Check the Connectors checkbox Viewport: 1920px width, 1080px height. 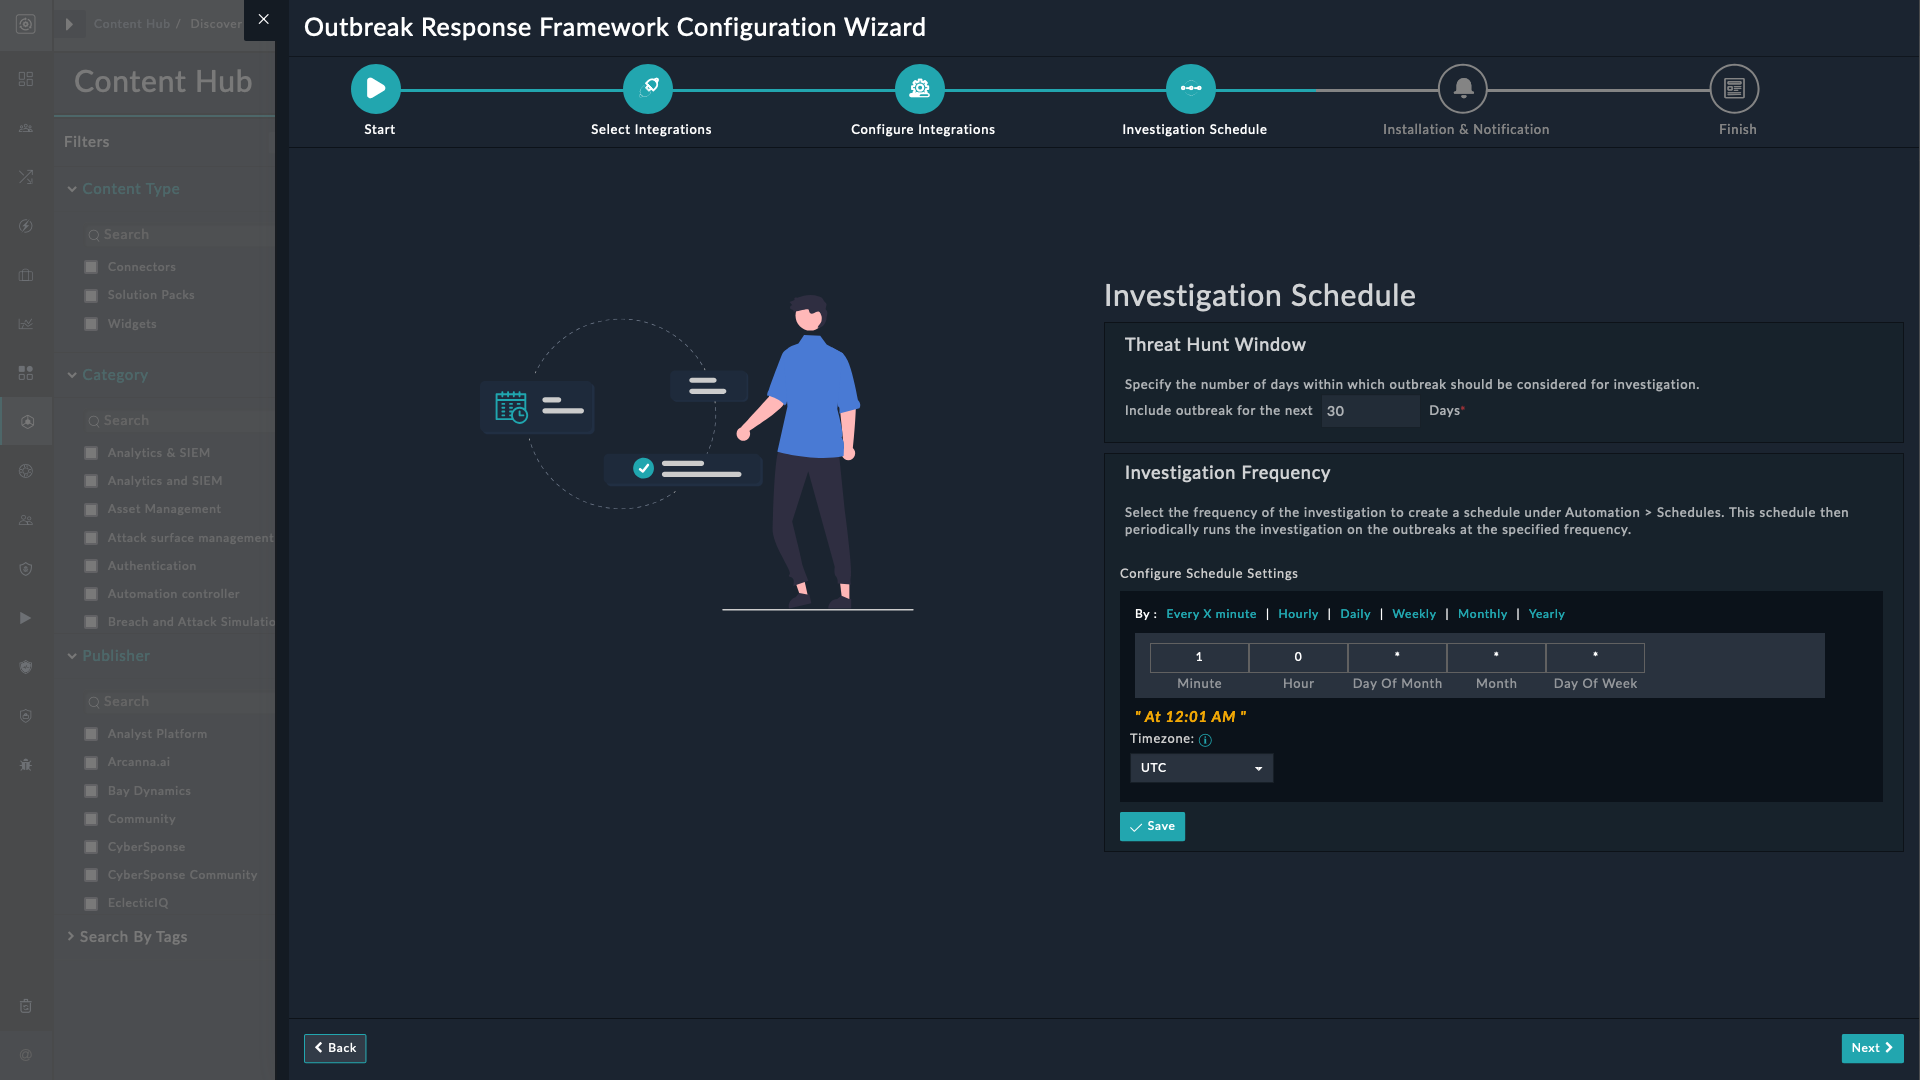[x=91, y=267]
